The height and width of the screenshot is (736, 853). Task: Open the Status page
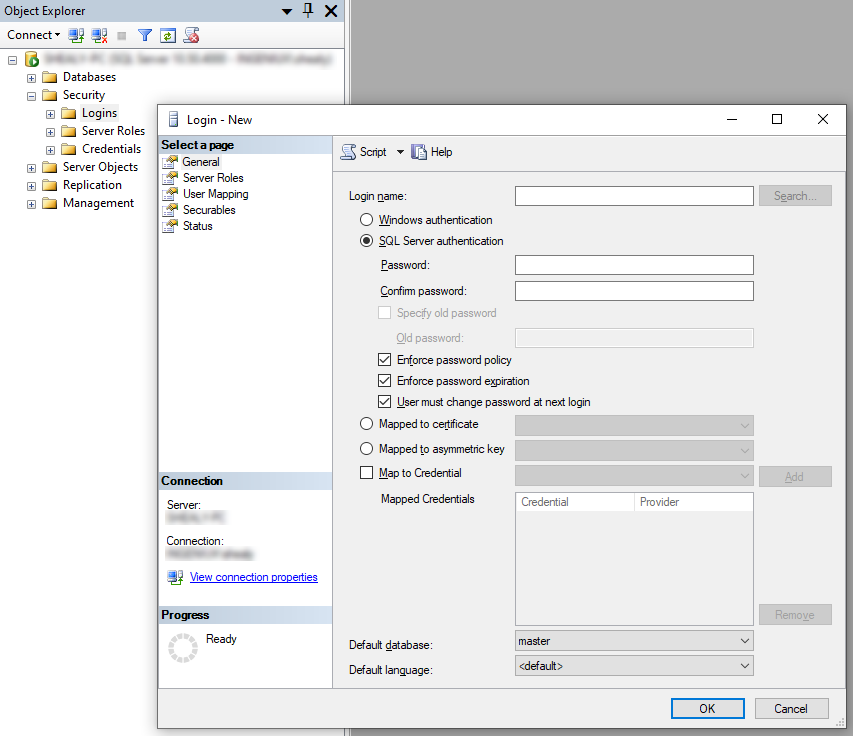197,226
